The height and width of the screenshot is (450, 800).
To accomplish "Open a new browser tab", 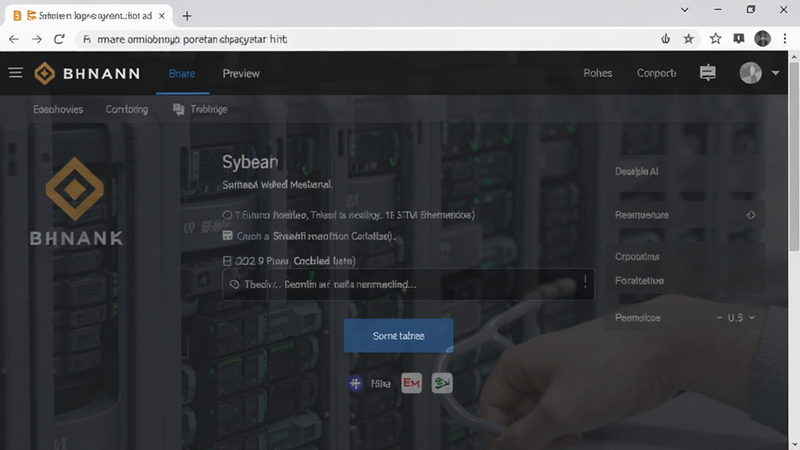I will 187,16.
